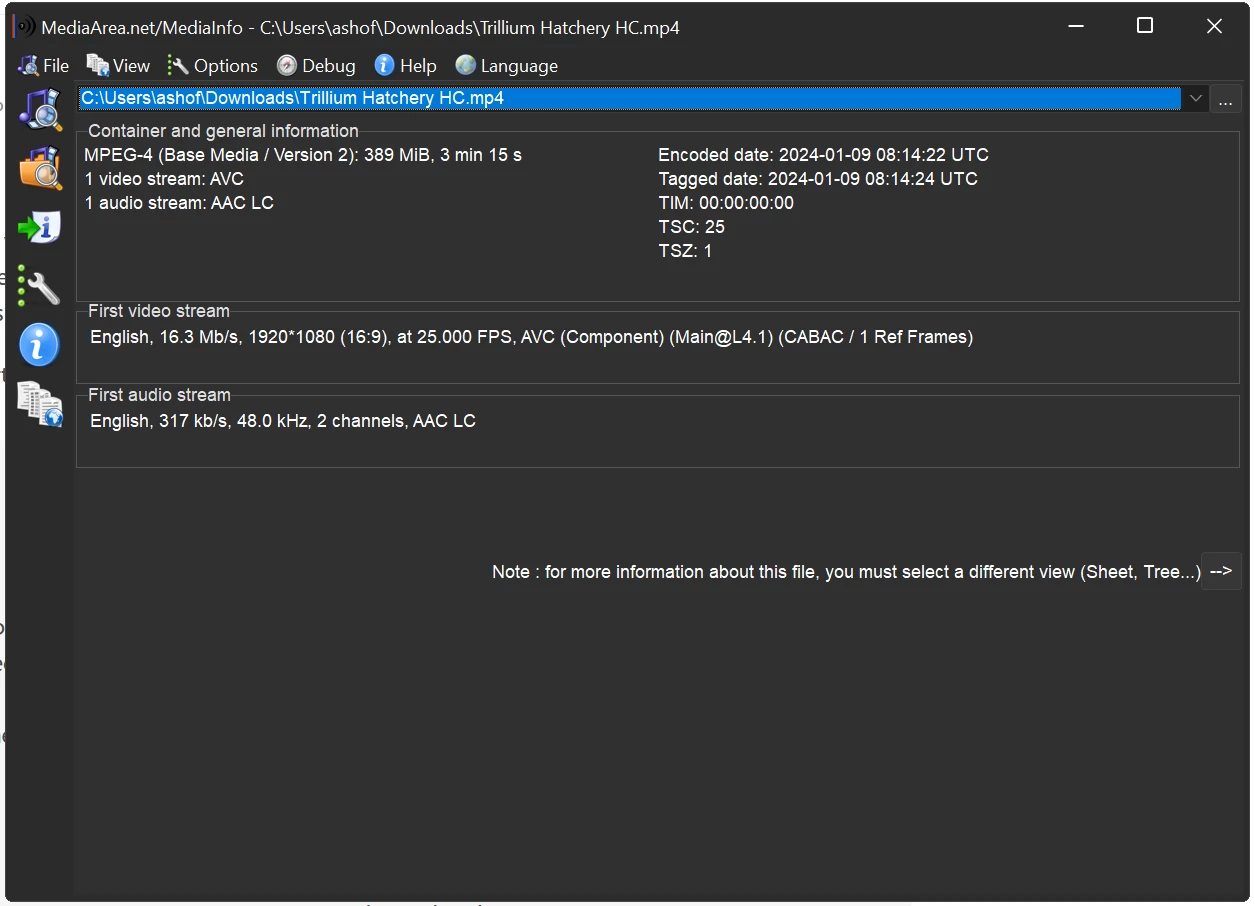Click the blue About info sidebar icon
This screenshot has height=906, width=1255.
click(x=40, y=345)
